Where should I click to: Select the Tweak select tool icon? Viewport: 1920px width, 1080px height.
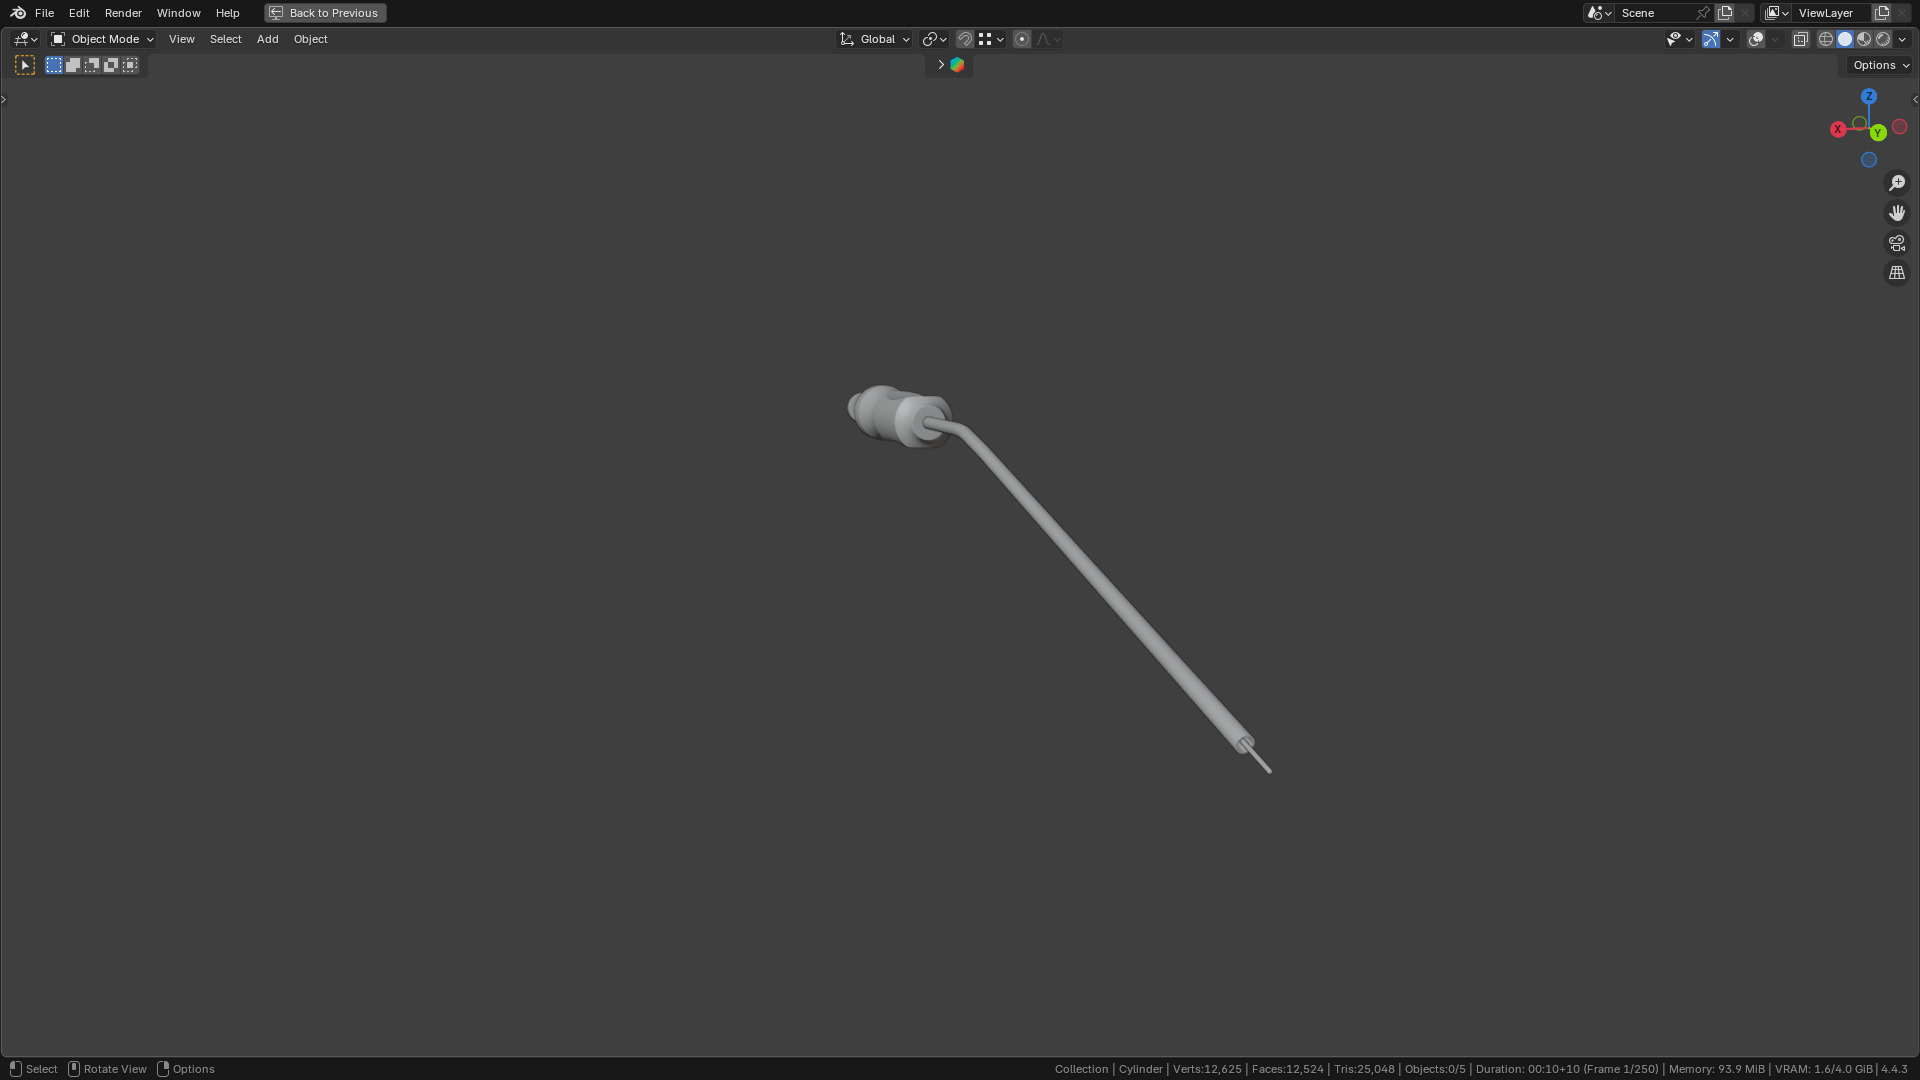25,65
